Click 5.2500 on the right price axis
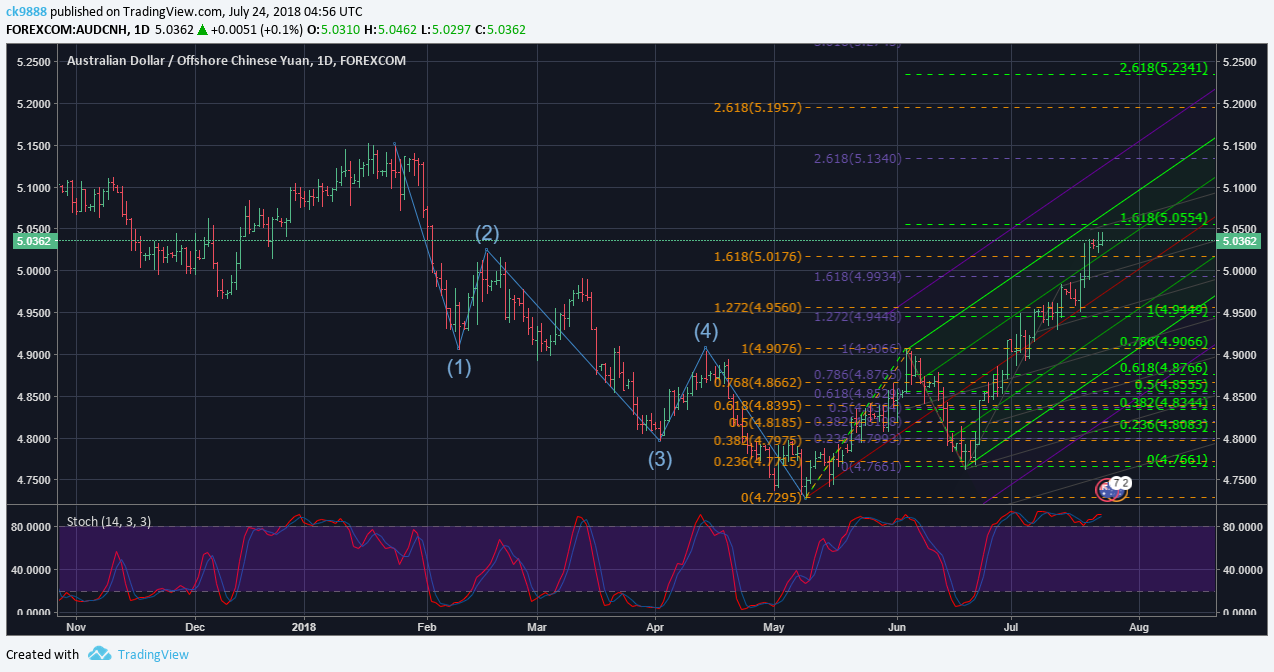The width and height of the screenshot is (1274, 672). pos(1238,62)
